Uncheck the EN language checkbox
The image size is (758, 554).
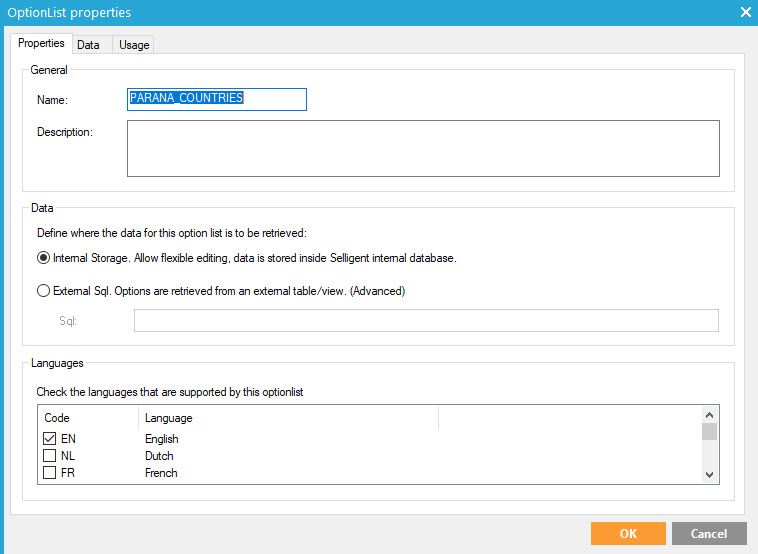[49, 439]
